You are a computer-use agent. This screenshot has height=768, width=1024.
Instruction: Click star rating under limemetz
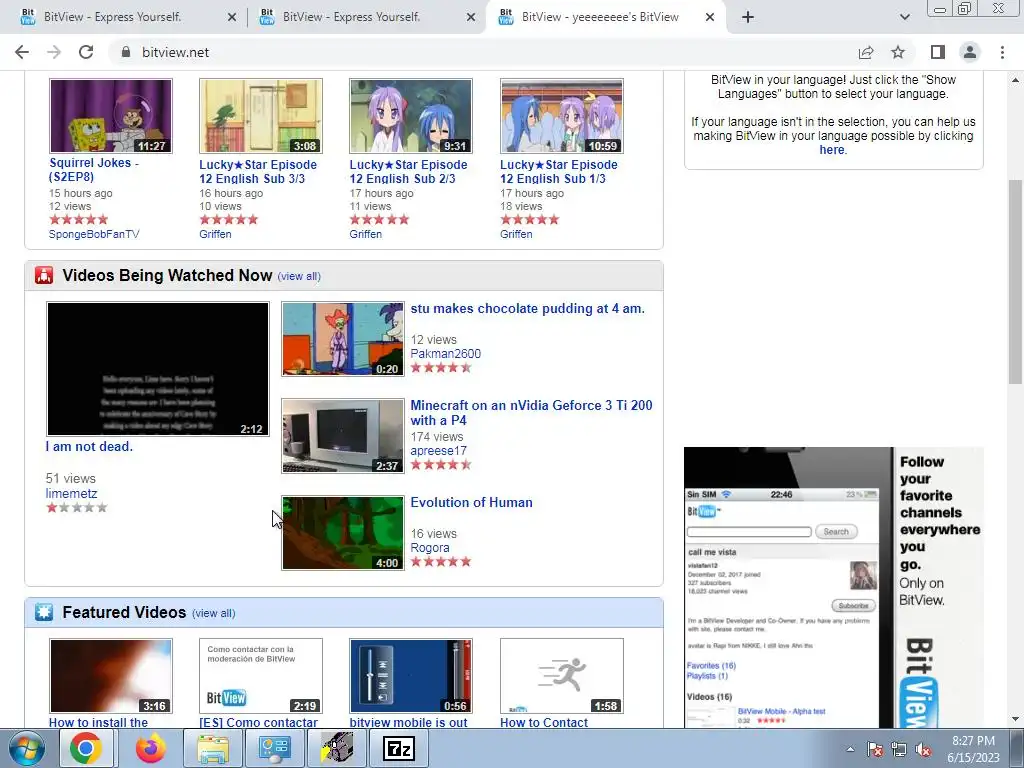coord(76,507)
